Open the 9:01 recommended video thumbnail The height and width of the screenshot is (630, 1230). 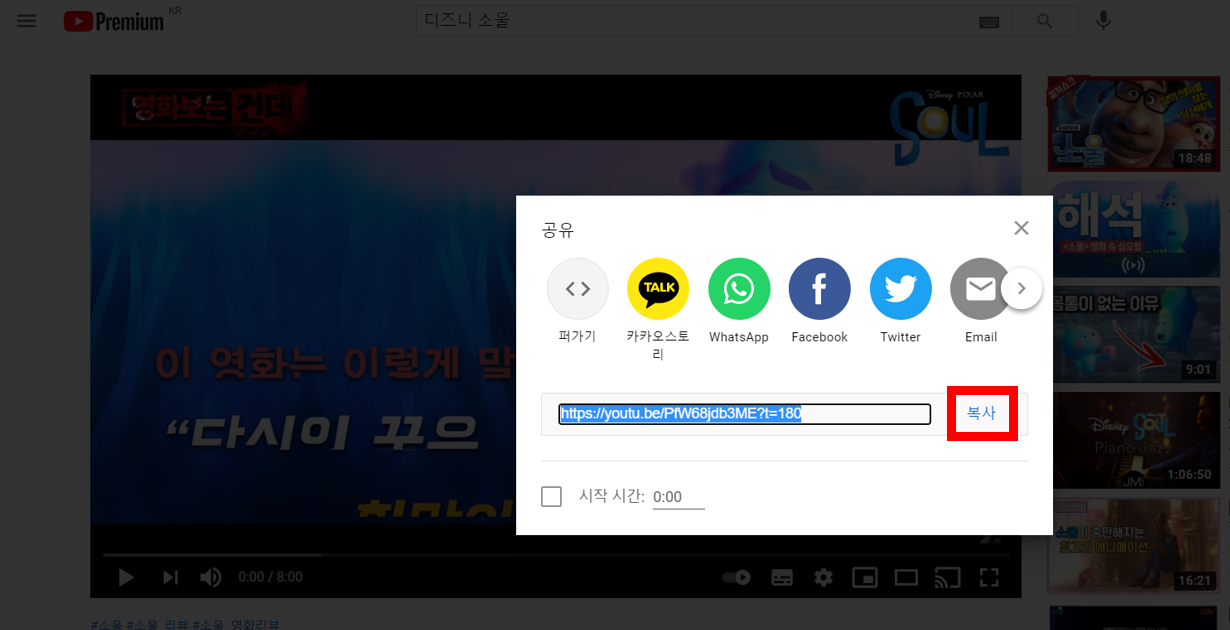[x=1133, y=335]
